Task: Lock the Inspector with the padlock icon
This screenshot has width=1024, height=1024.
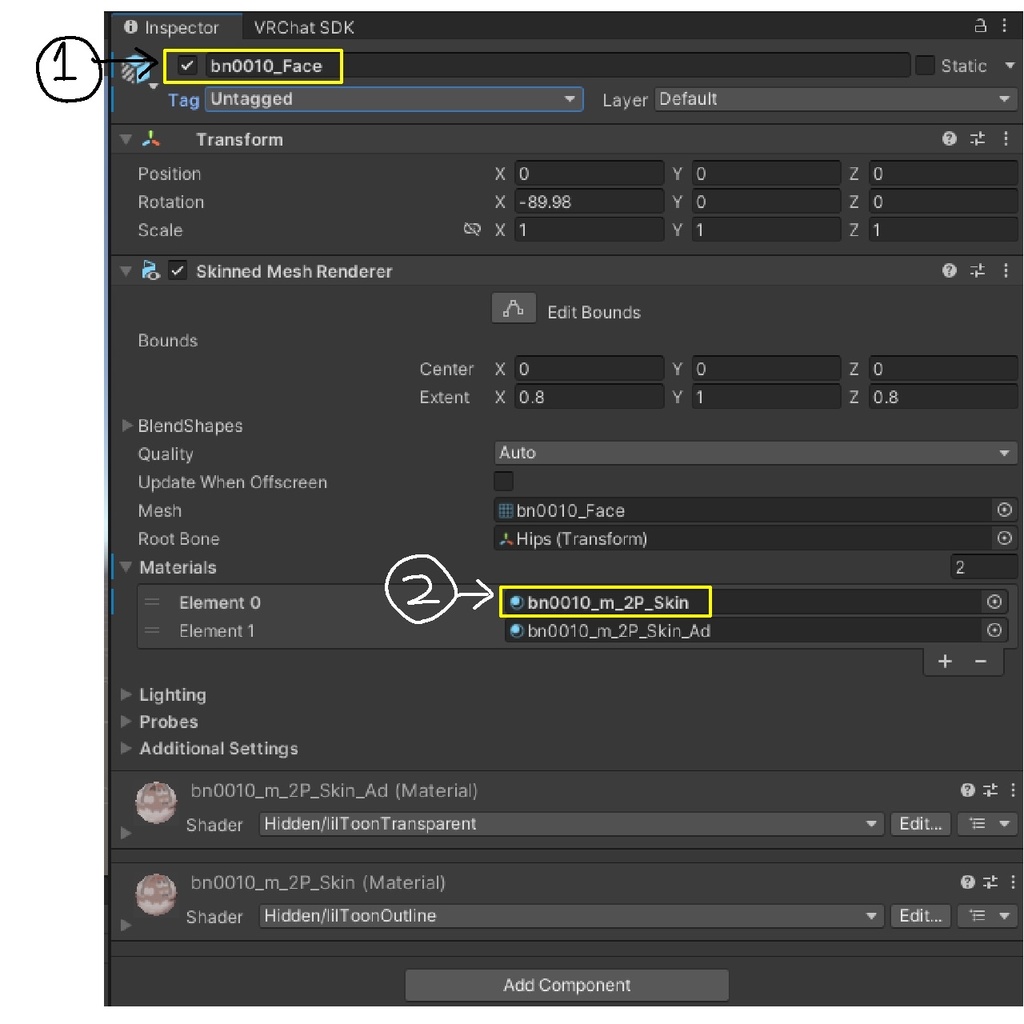Action: [x=980, y=26]
